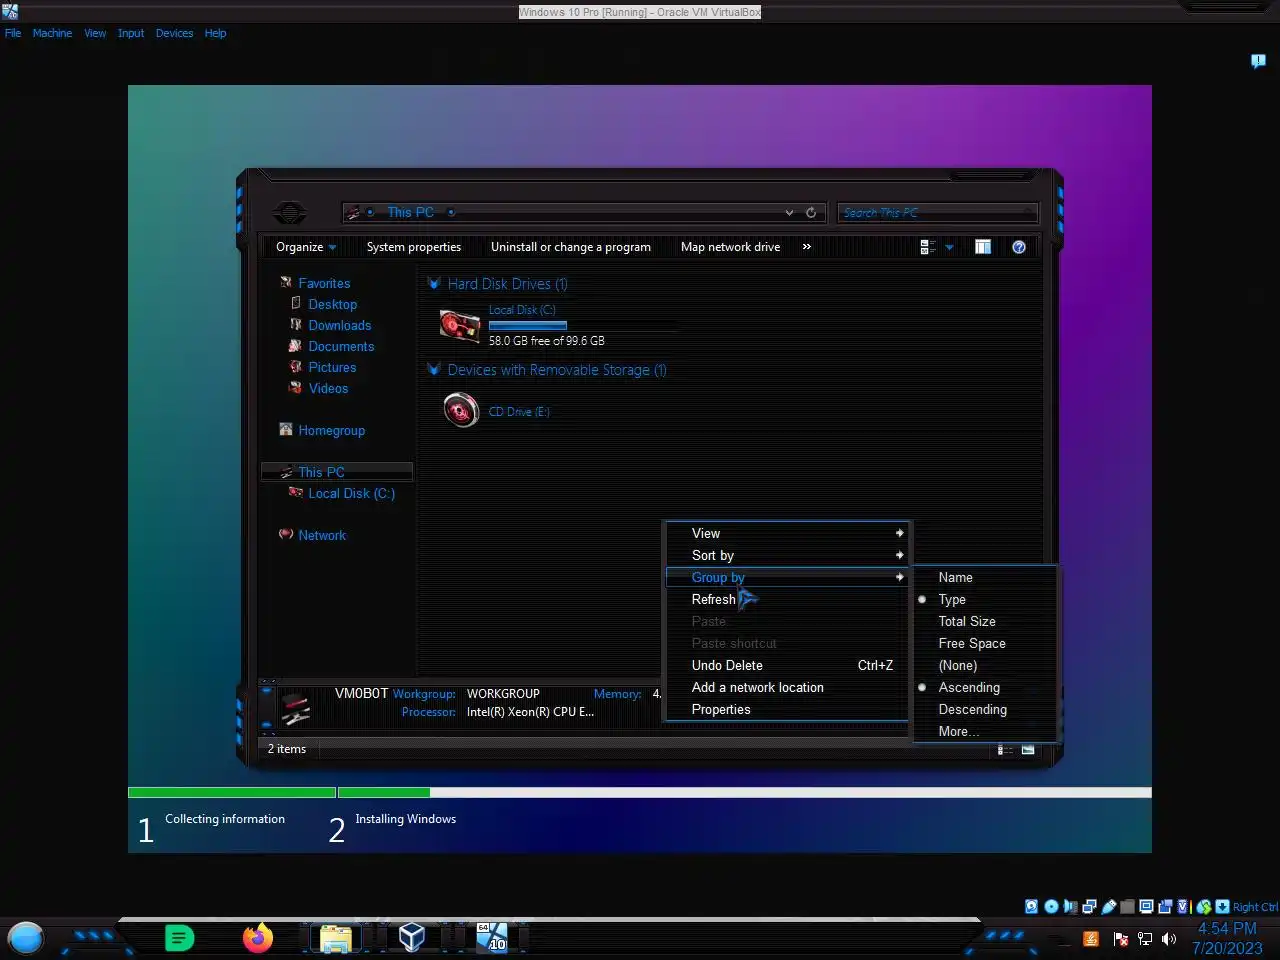The height and width of the screenshot is (960, 1280).
Task: Click Uninstall or change a program
Action: (x=571, y=247)
